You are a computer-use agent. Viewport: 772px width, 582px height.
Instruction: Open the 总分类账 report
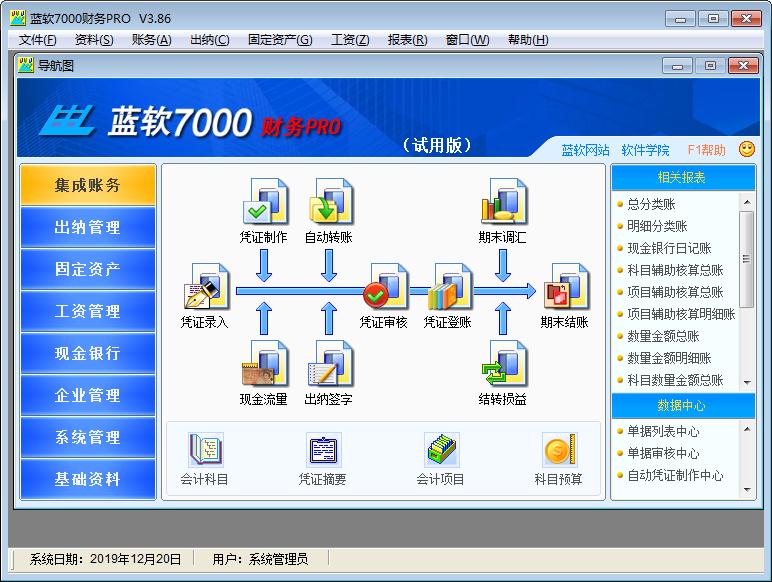tap(651, 204)
